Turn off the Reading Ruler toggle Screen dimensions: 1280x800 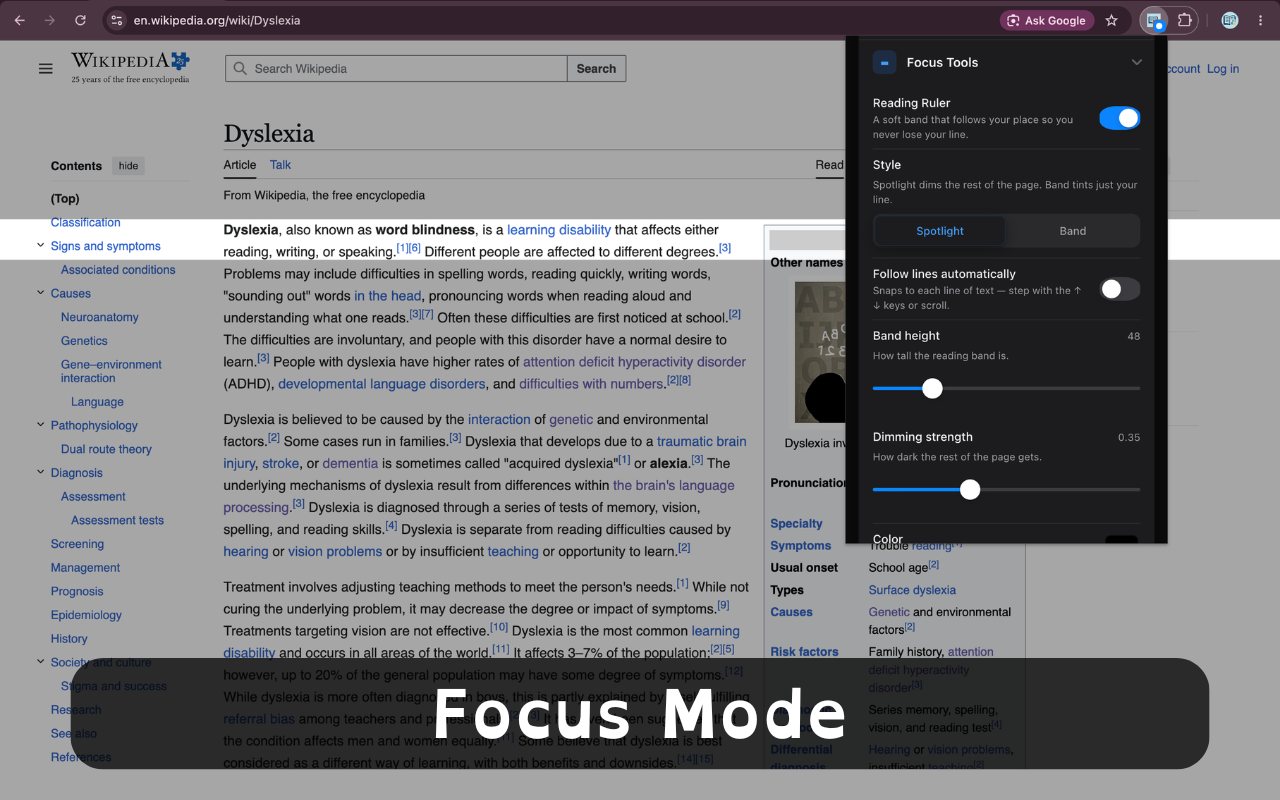(1119, 118)
